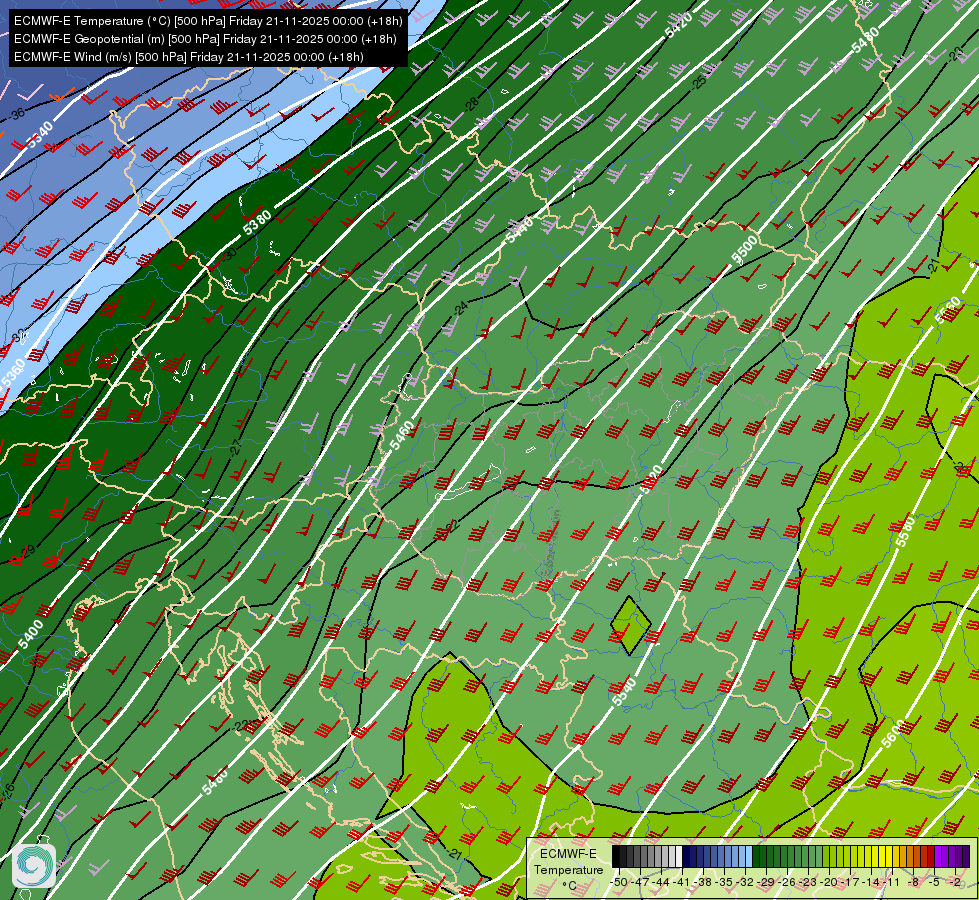Click the -27 isotherm label on the map
The height and width of the screenshot is (900, 979).
235,448
